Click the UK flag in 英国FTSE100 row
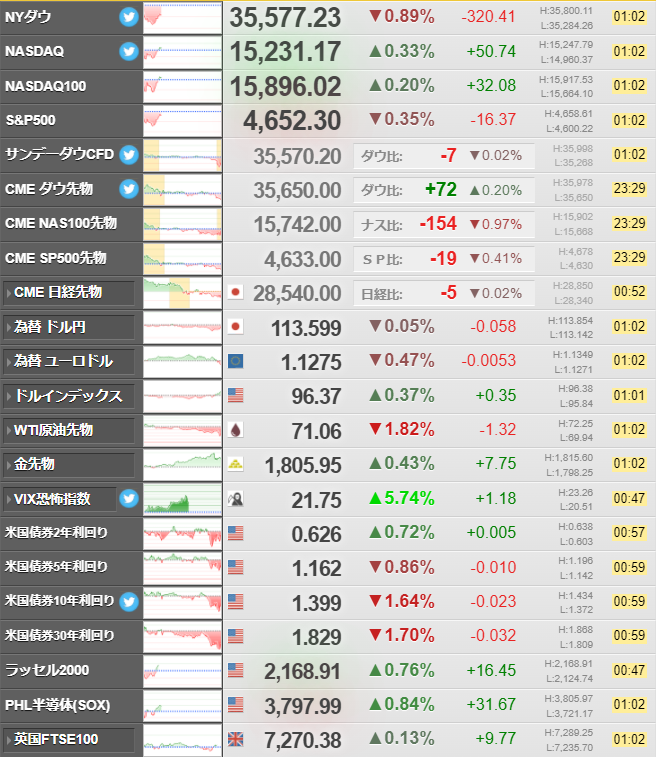The width and height of the screenshot is (656, 757). click(235, 739)
